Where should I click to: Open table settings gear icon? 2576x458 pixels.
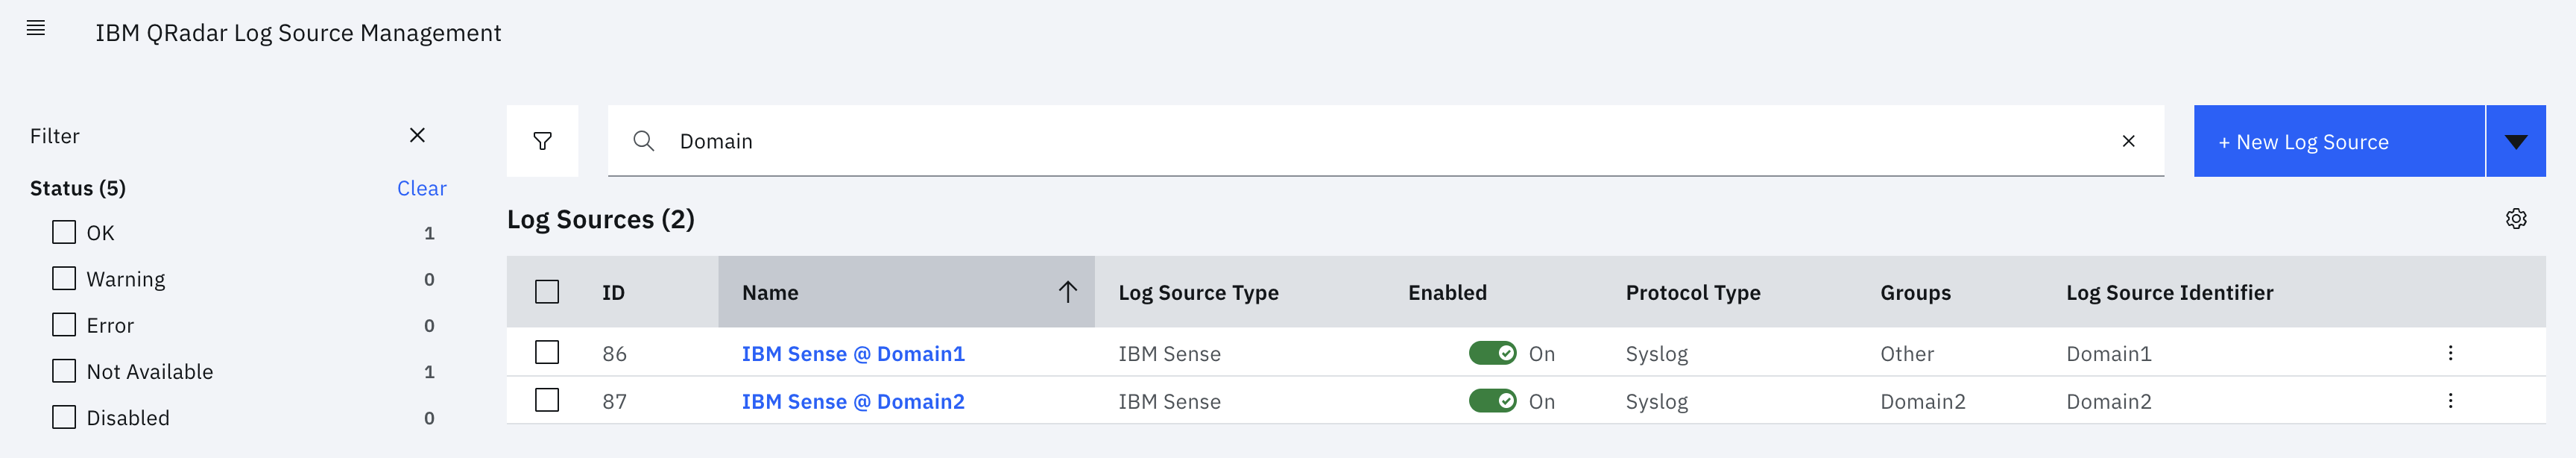point(2516,219)
